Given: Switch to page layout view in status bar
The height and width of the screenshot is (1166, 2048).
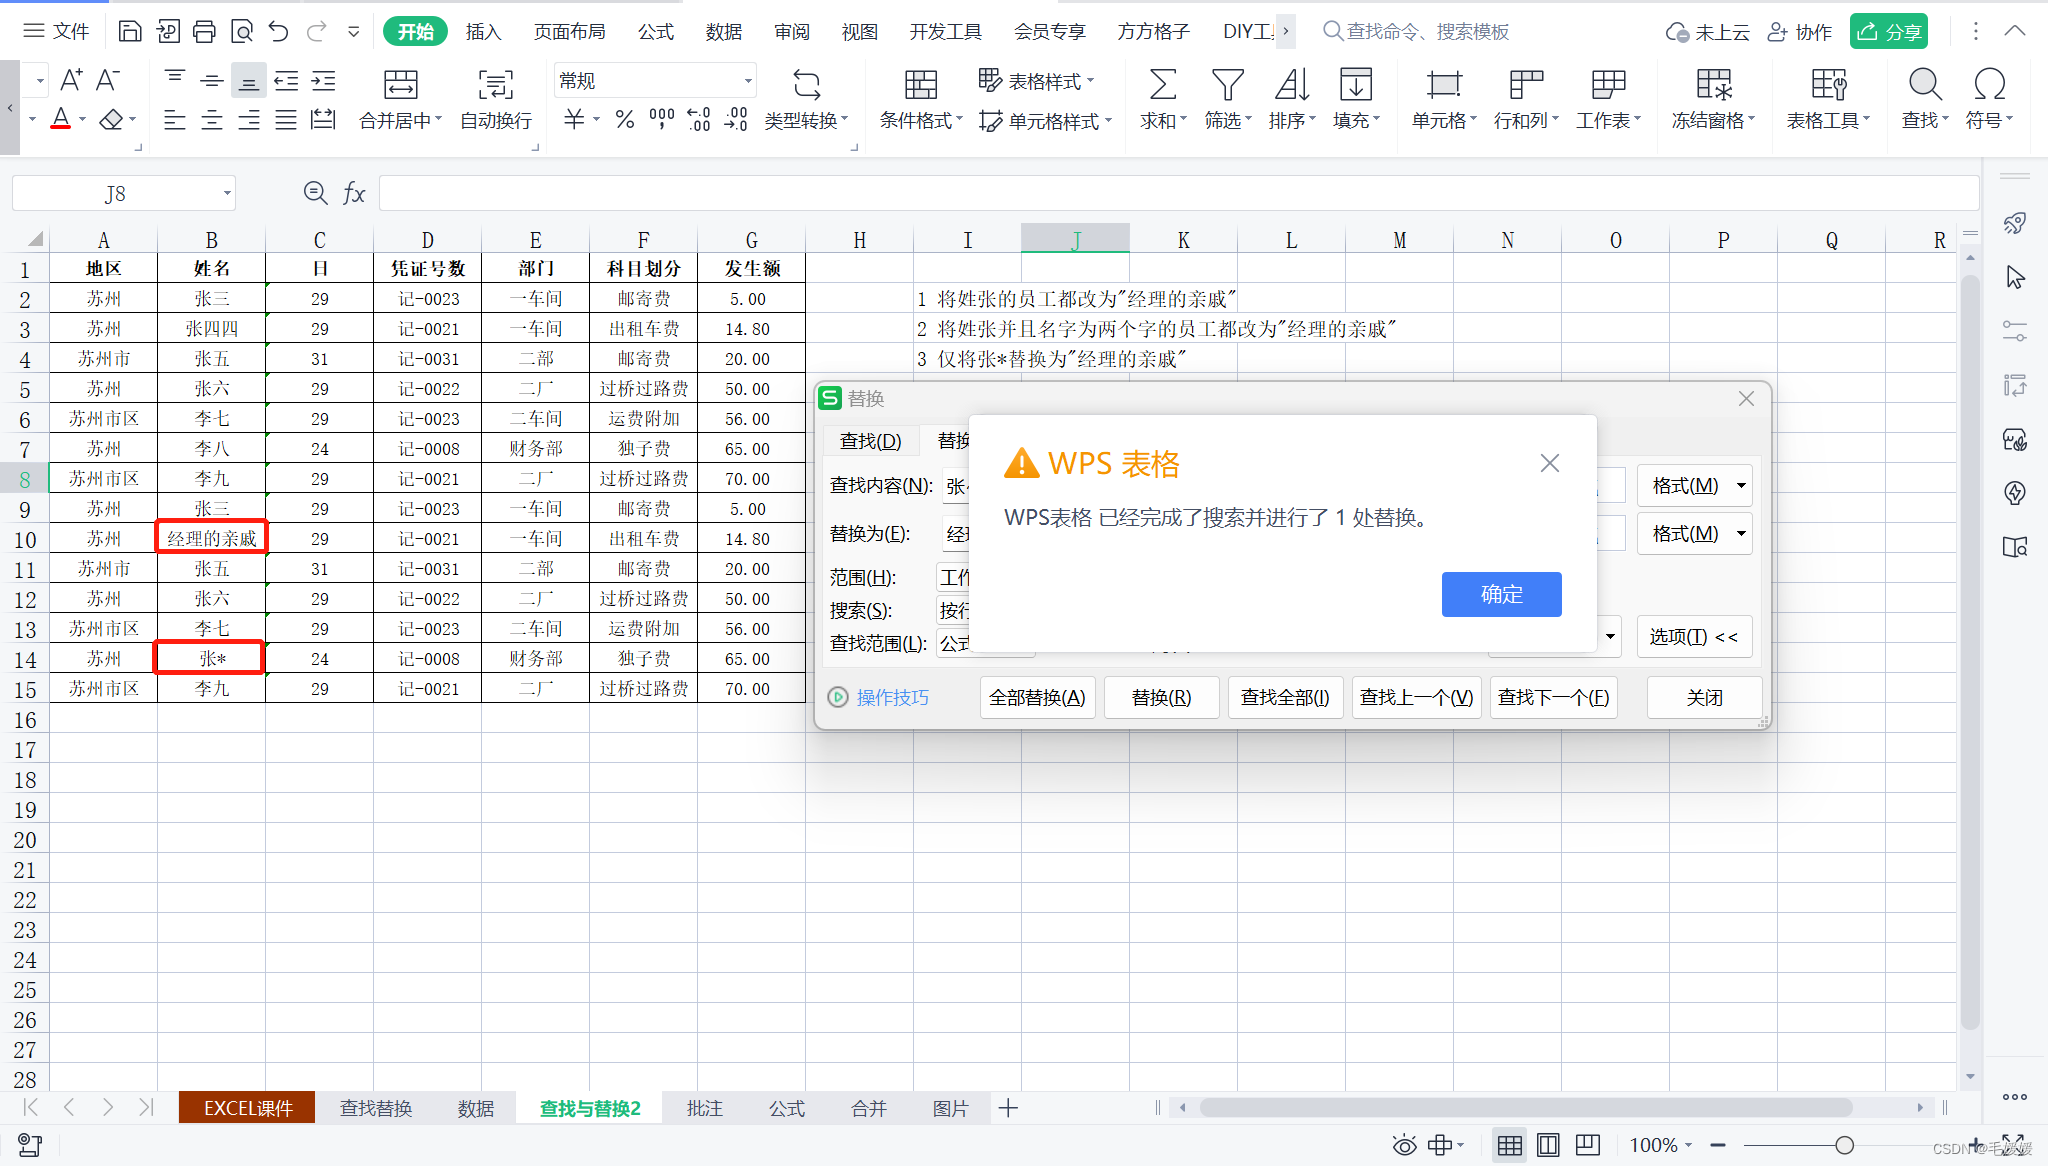Looking at the screenshot, I should tap(1548, 1145).
